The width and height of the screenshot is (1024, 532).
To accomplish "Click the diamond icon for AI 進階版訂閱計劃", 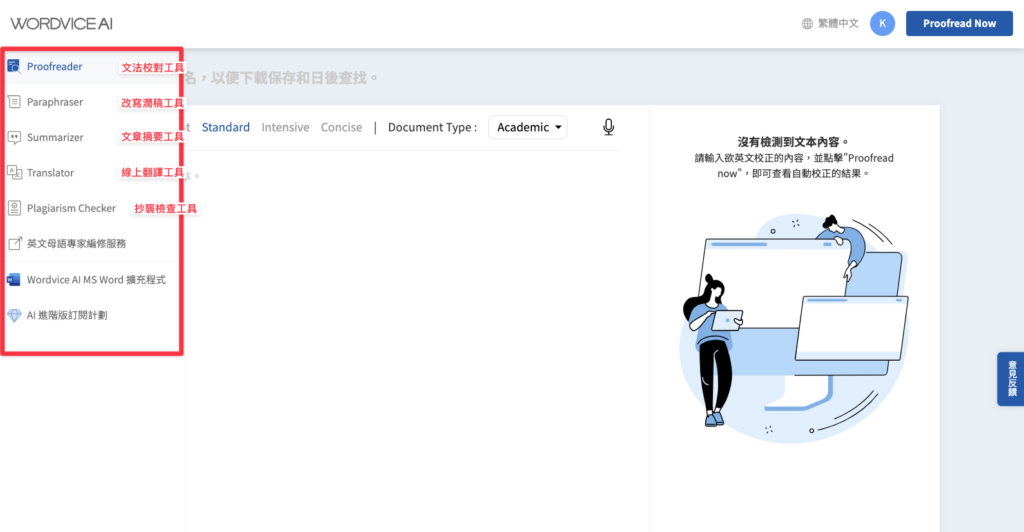I will point(14,315).
